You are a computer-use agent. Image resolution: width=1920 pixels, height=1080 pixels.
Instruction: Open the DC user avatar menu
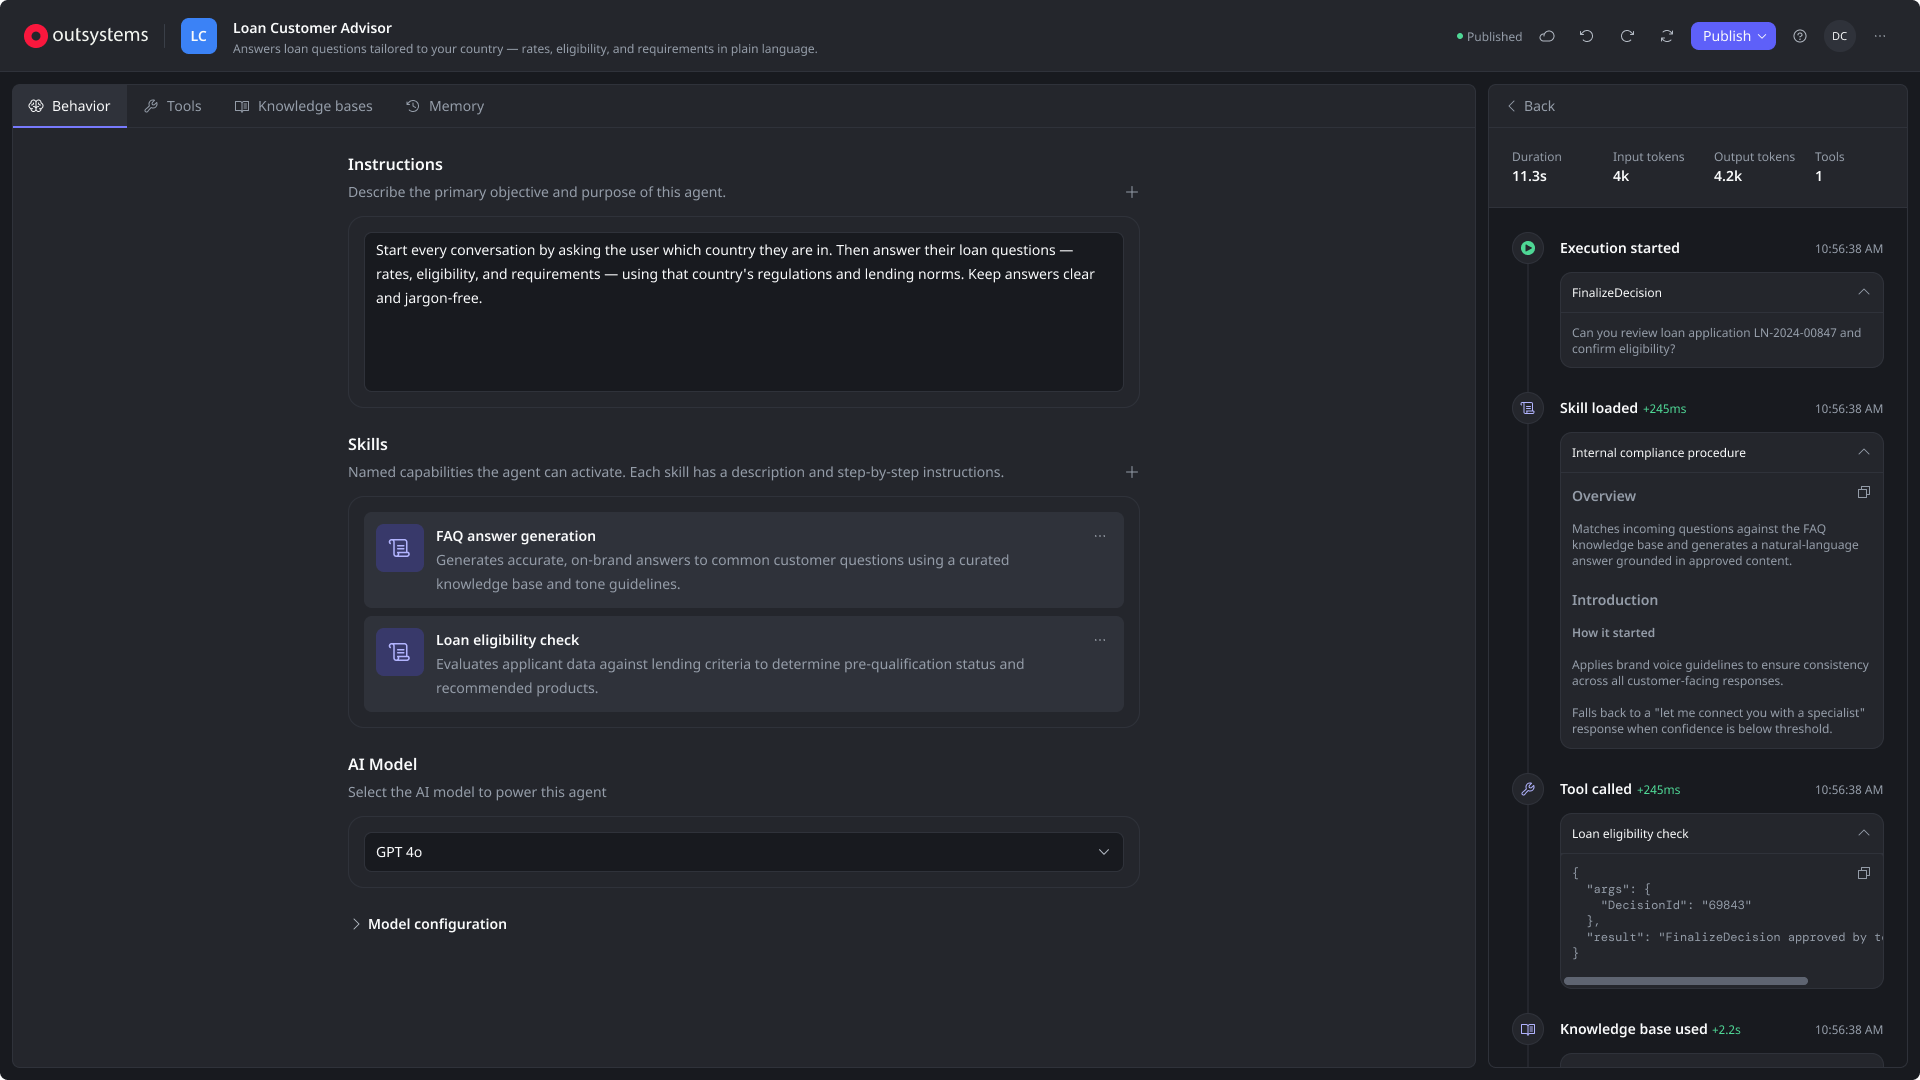(x=1840, y=36)
